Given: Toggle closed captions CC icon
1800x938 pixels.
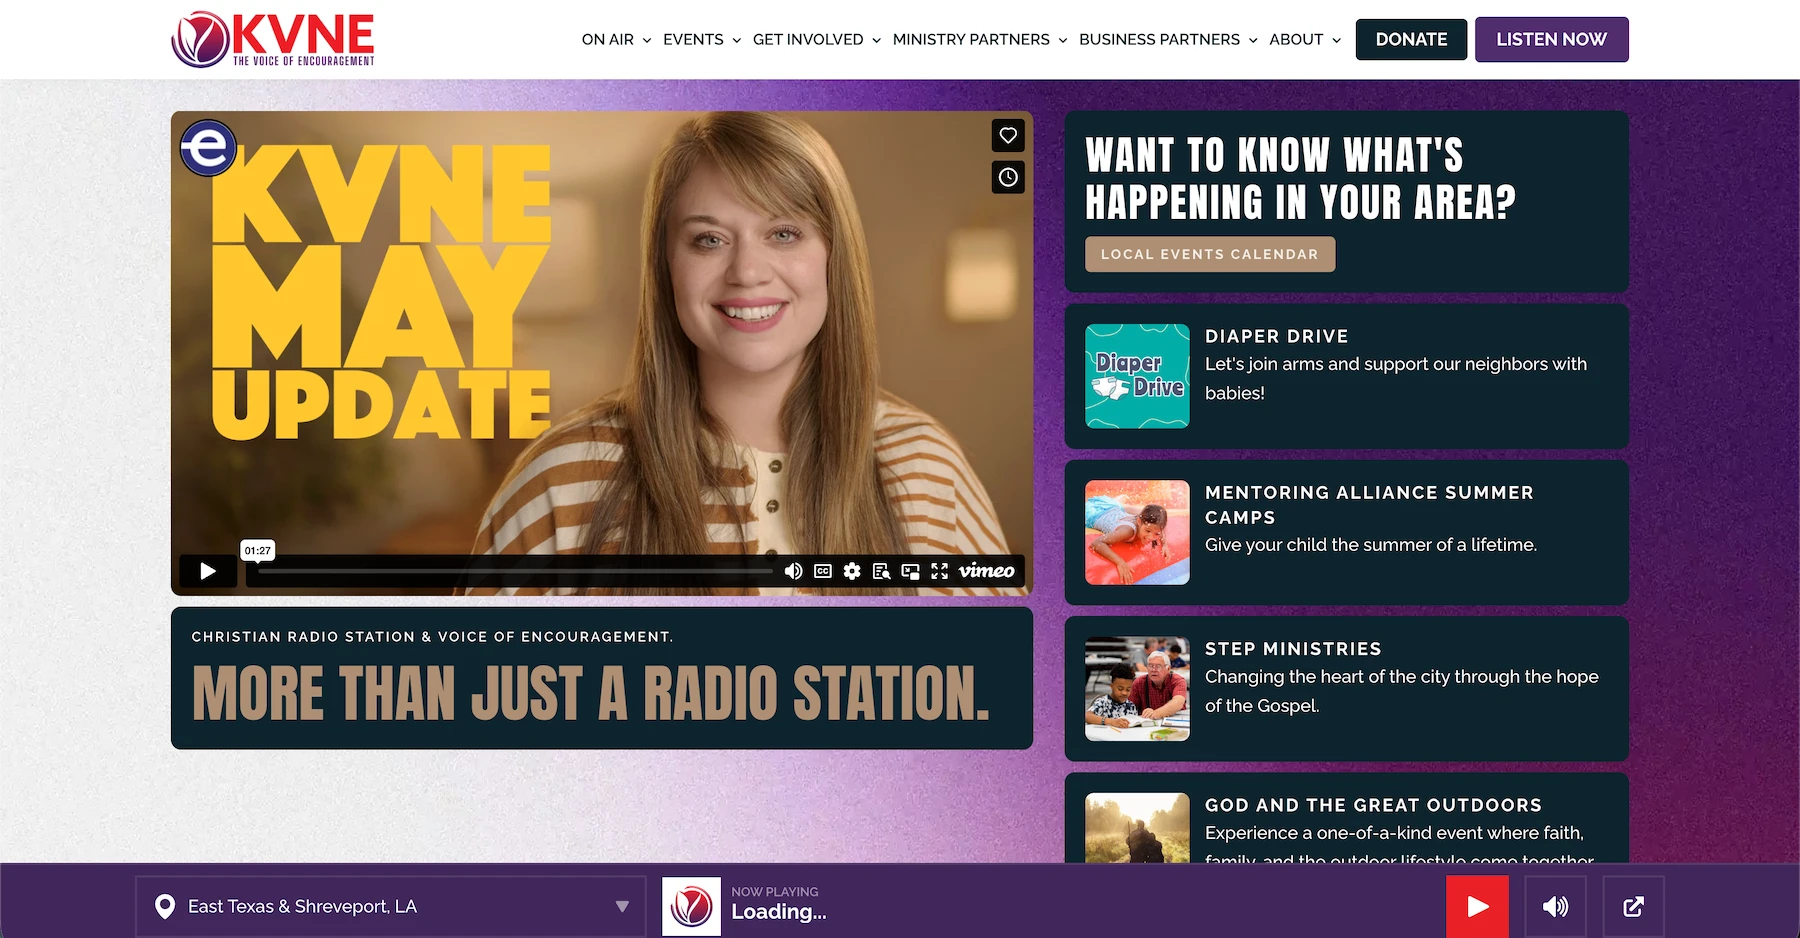Looking at the screenshot, I should pos(823,571).
